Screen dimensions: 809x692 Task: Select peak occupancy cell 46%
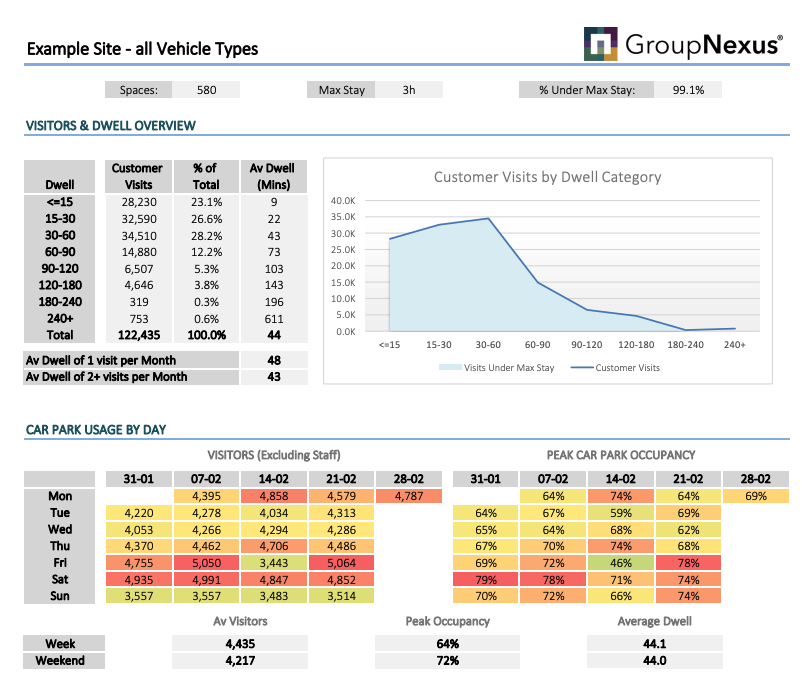621,563
